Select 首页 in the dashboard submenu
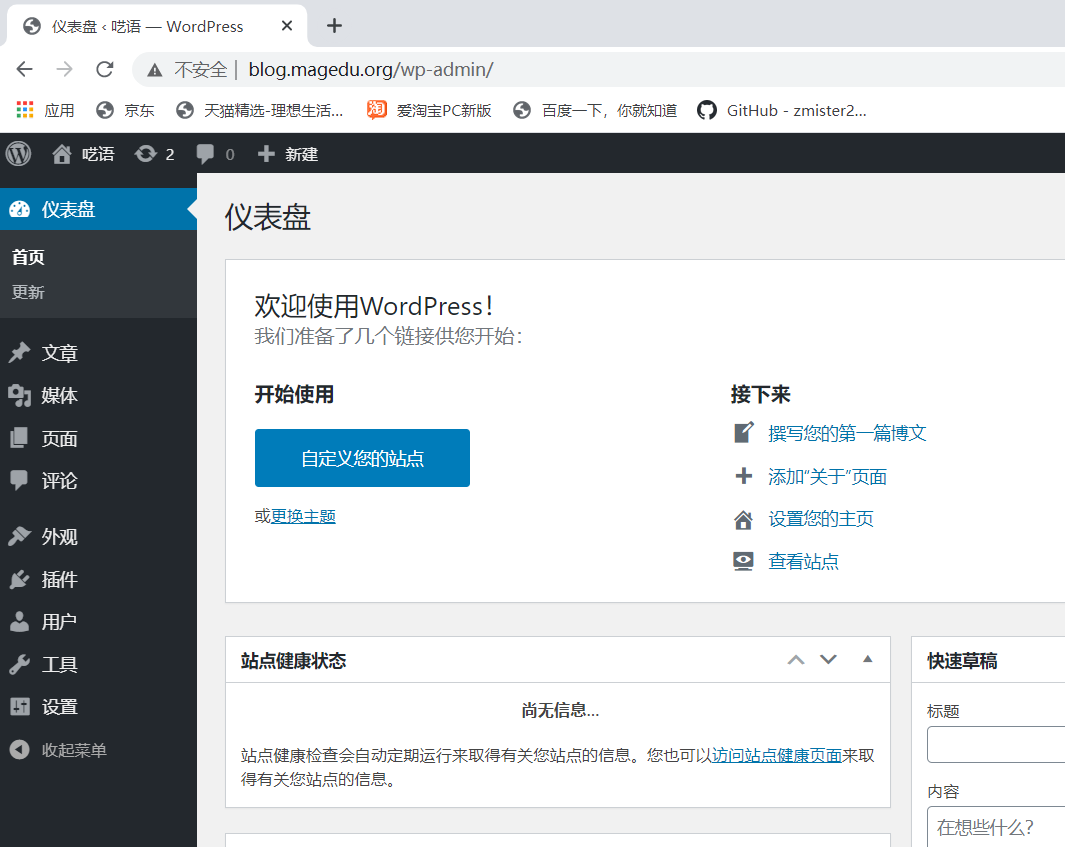 [28, 257]
